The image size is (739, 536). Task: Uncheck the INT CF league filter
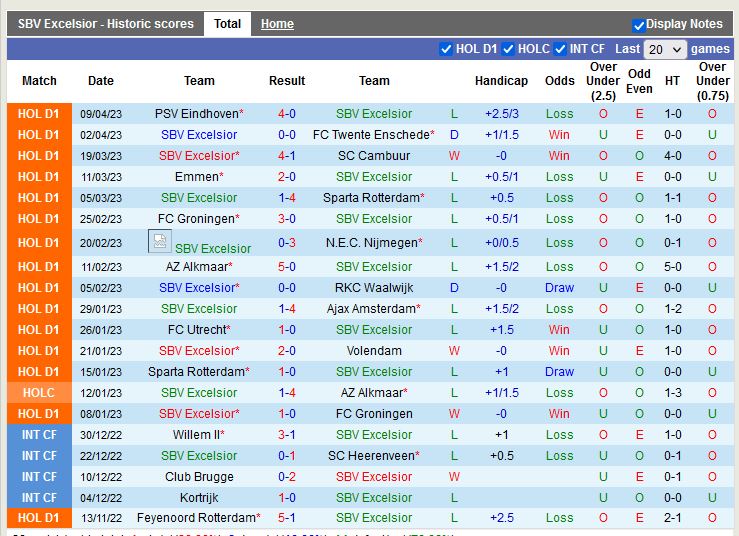coord(560,49)
